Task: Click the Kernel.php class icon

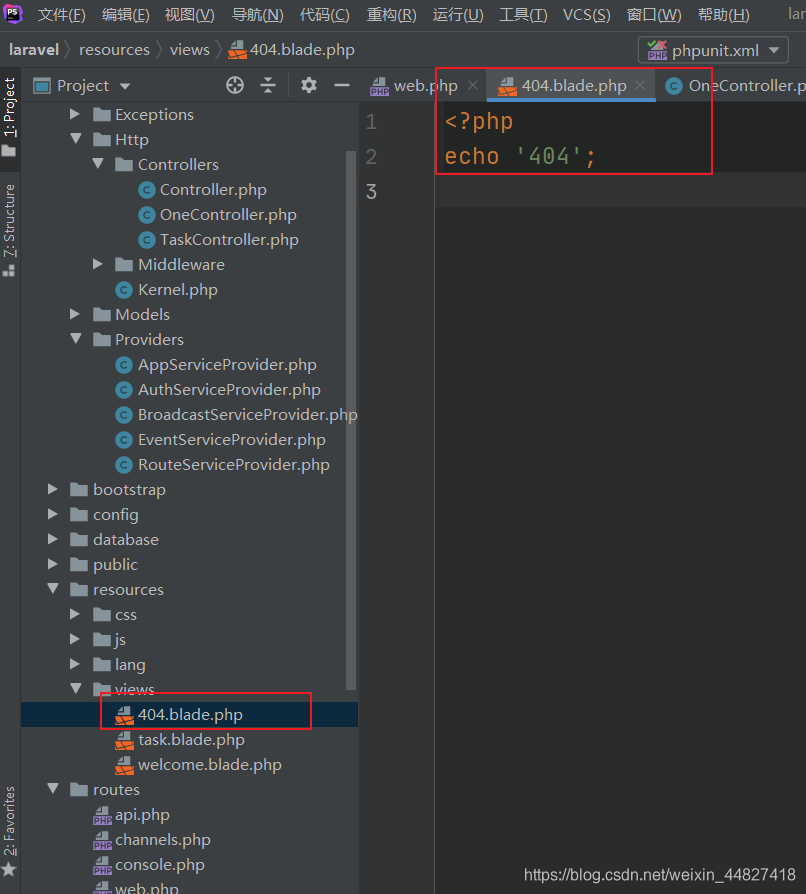Action: point(124,290)
